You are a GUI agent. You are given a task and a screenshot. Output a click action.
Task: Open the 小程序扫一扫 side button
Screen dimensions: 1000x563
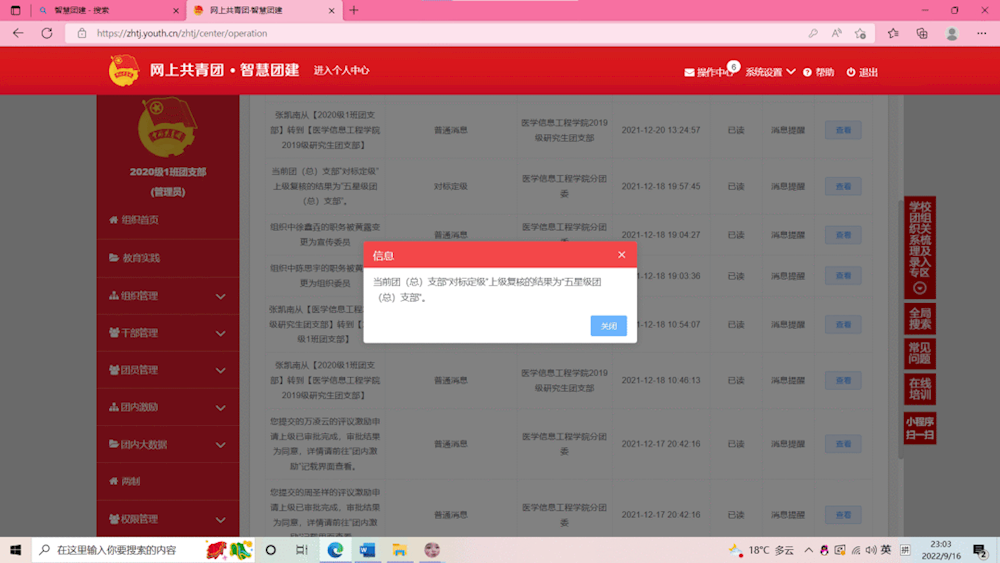pos(920,428)
